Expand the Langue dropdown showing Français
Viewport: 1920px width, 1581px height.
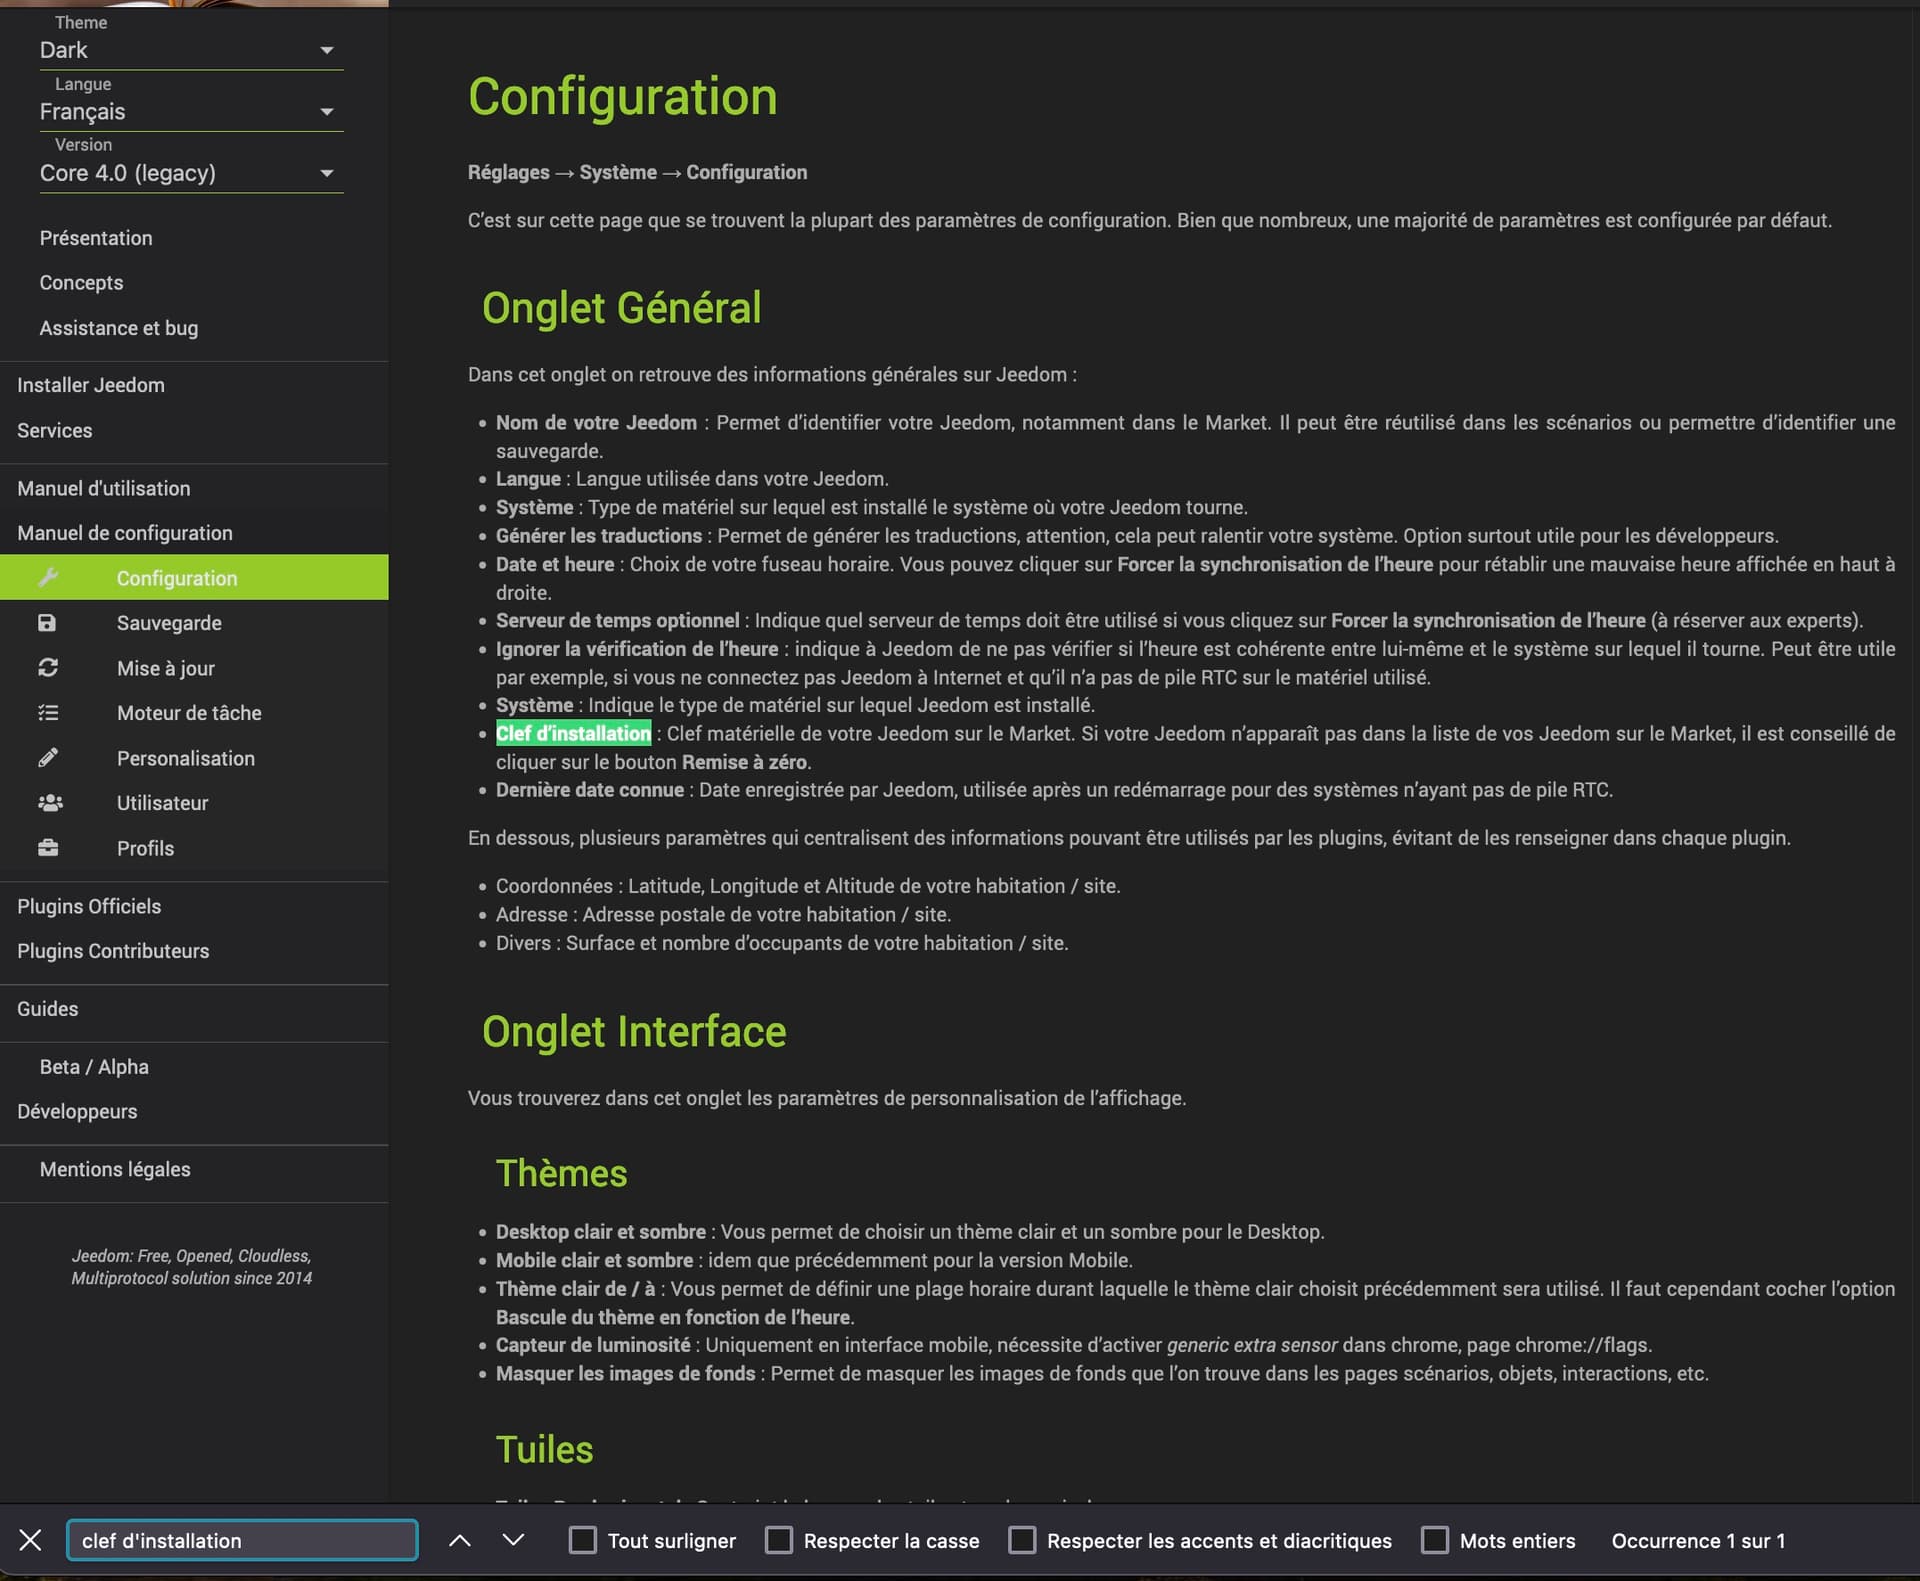190,112
